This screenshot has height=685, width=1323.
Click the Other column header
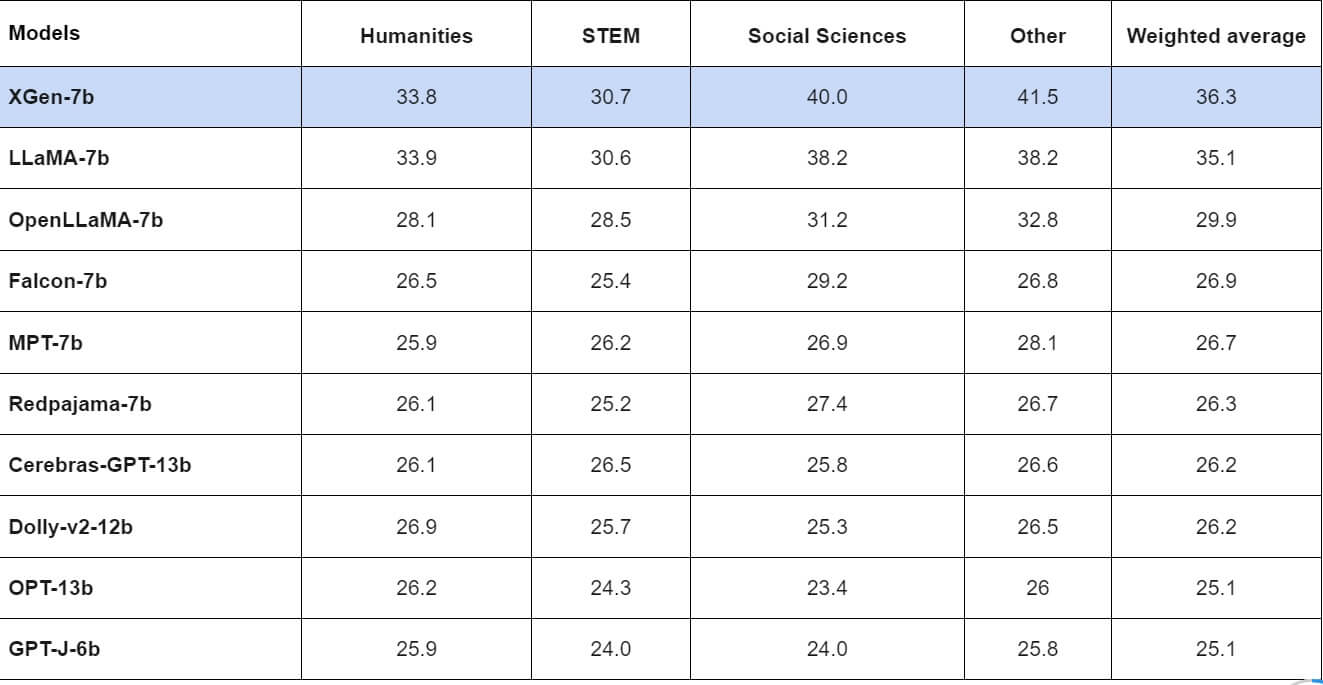coord(1038,36)
